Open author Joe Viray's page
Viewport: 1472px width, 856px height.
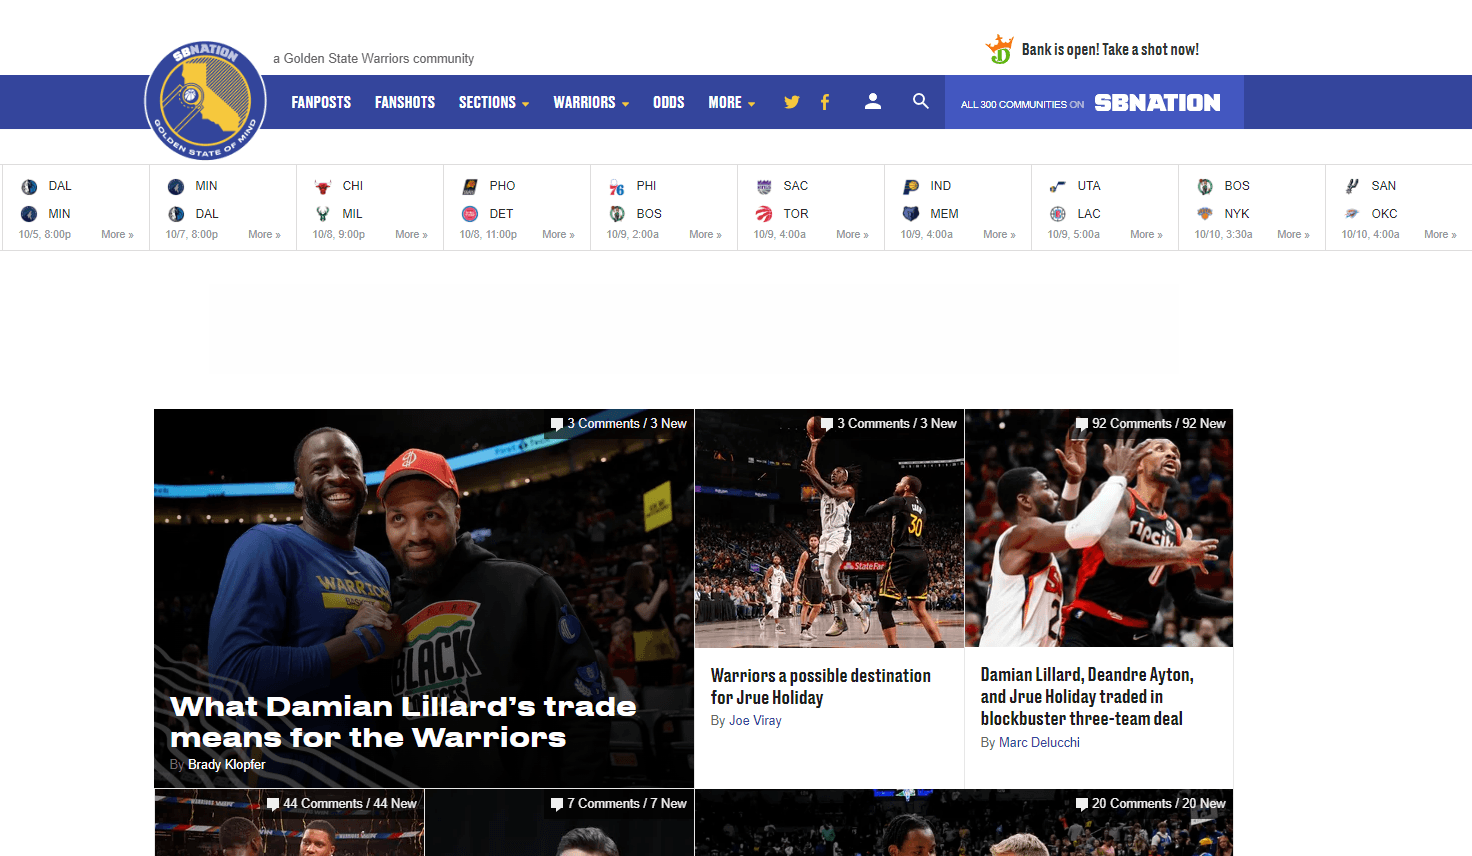pos(755,721)
